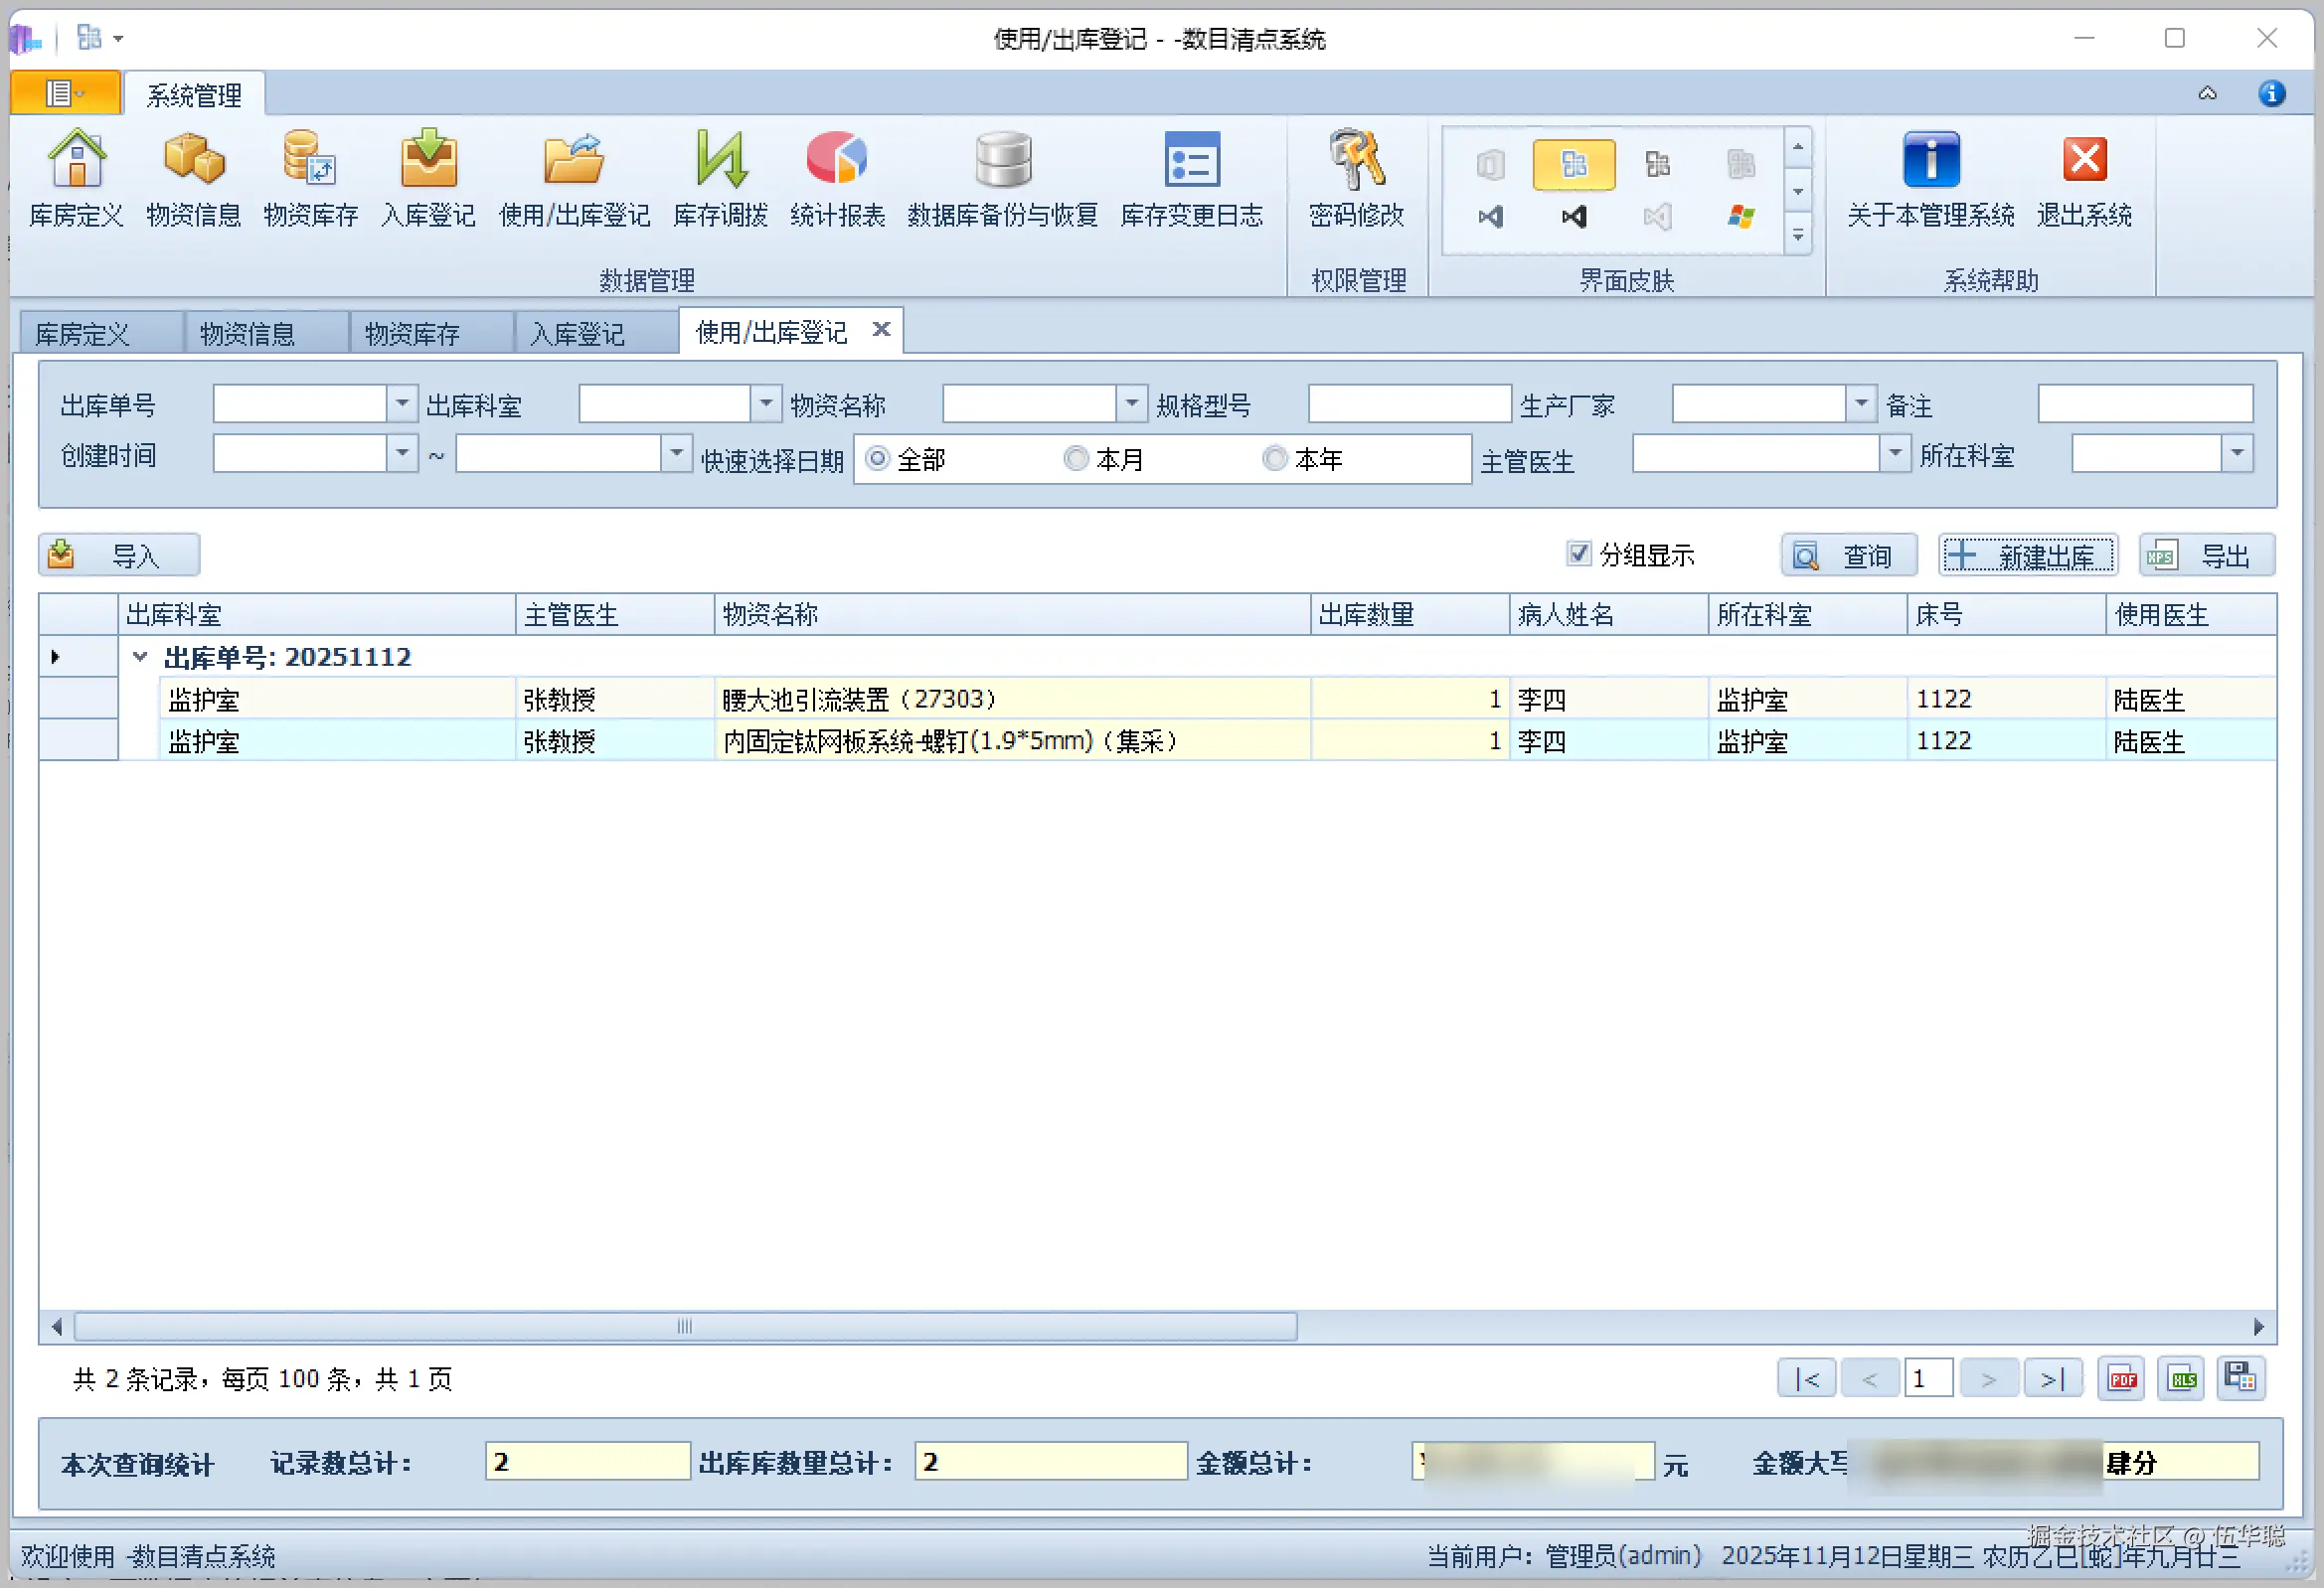This screenshot has height=1588, width=2324.
Task: Open the 库房定义 module icon
Action: pyautogui.click(x=77, y=178)
